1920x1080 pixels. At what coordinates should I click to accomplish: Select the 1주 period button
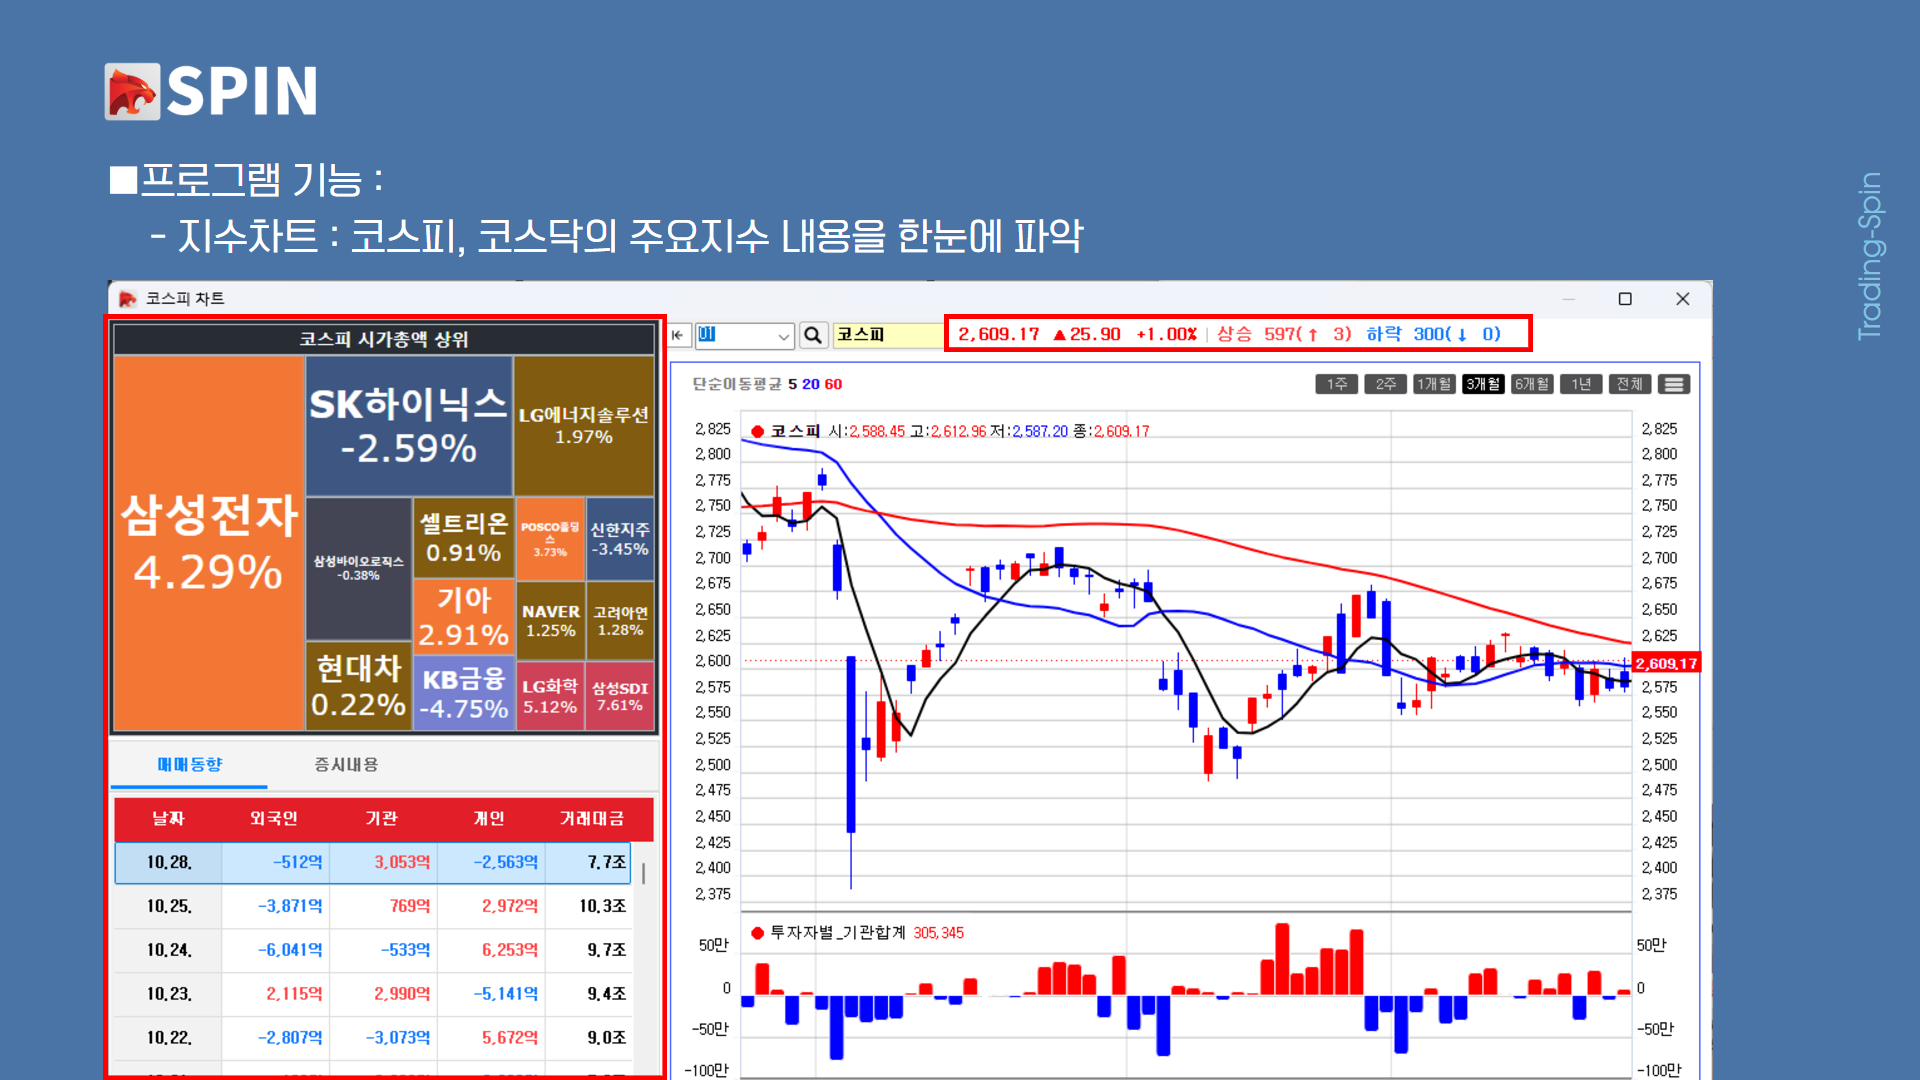[1337, 384]
